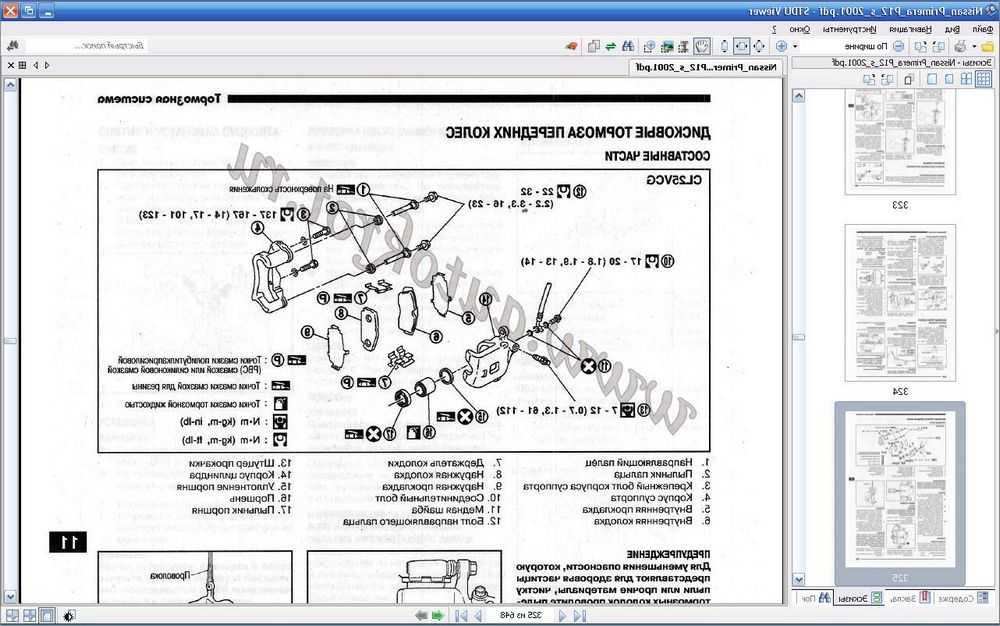This screenshot has height=626, width=1000.
Task: Close the current document tab with X
Action: click(10, 65)
